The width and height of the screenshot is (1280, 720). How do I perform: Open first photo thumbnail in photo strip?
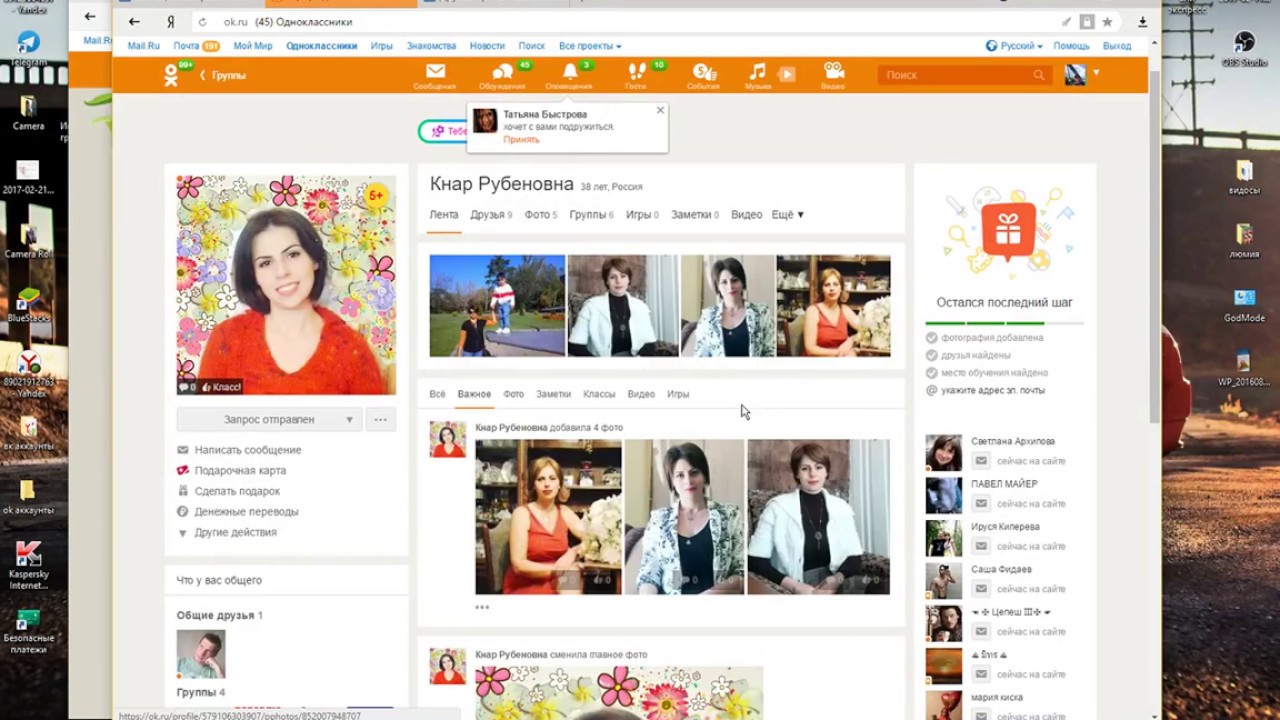coord(497,306)
